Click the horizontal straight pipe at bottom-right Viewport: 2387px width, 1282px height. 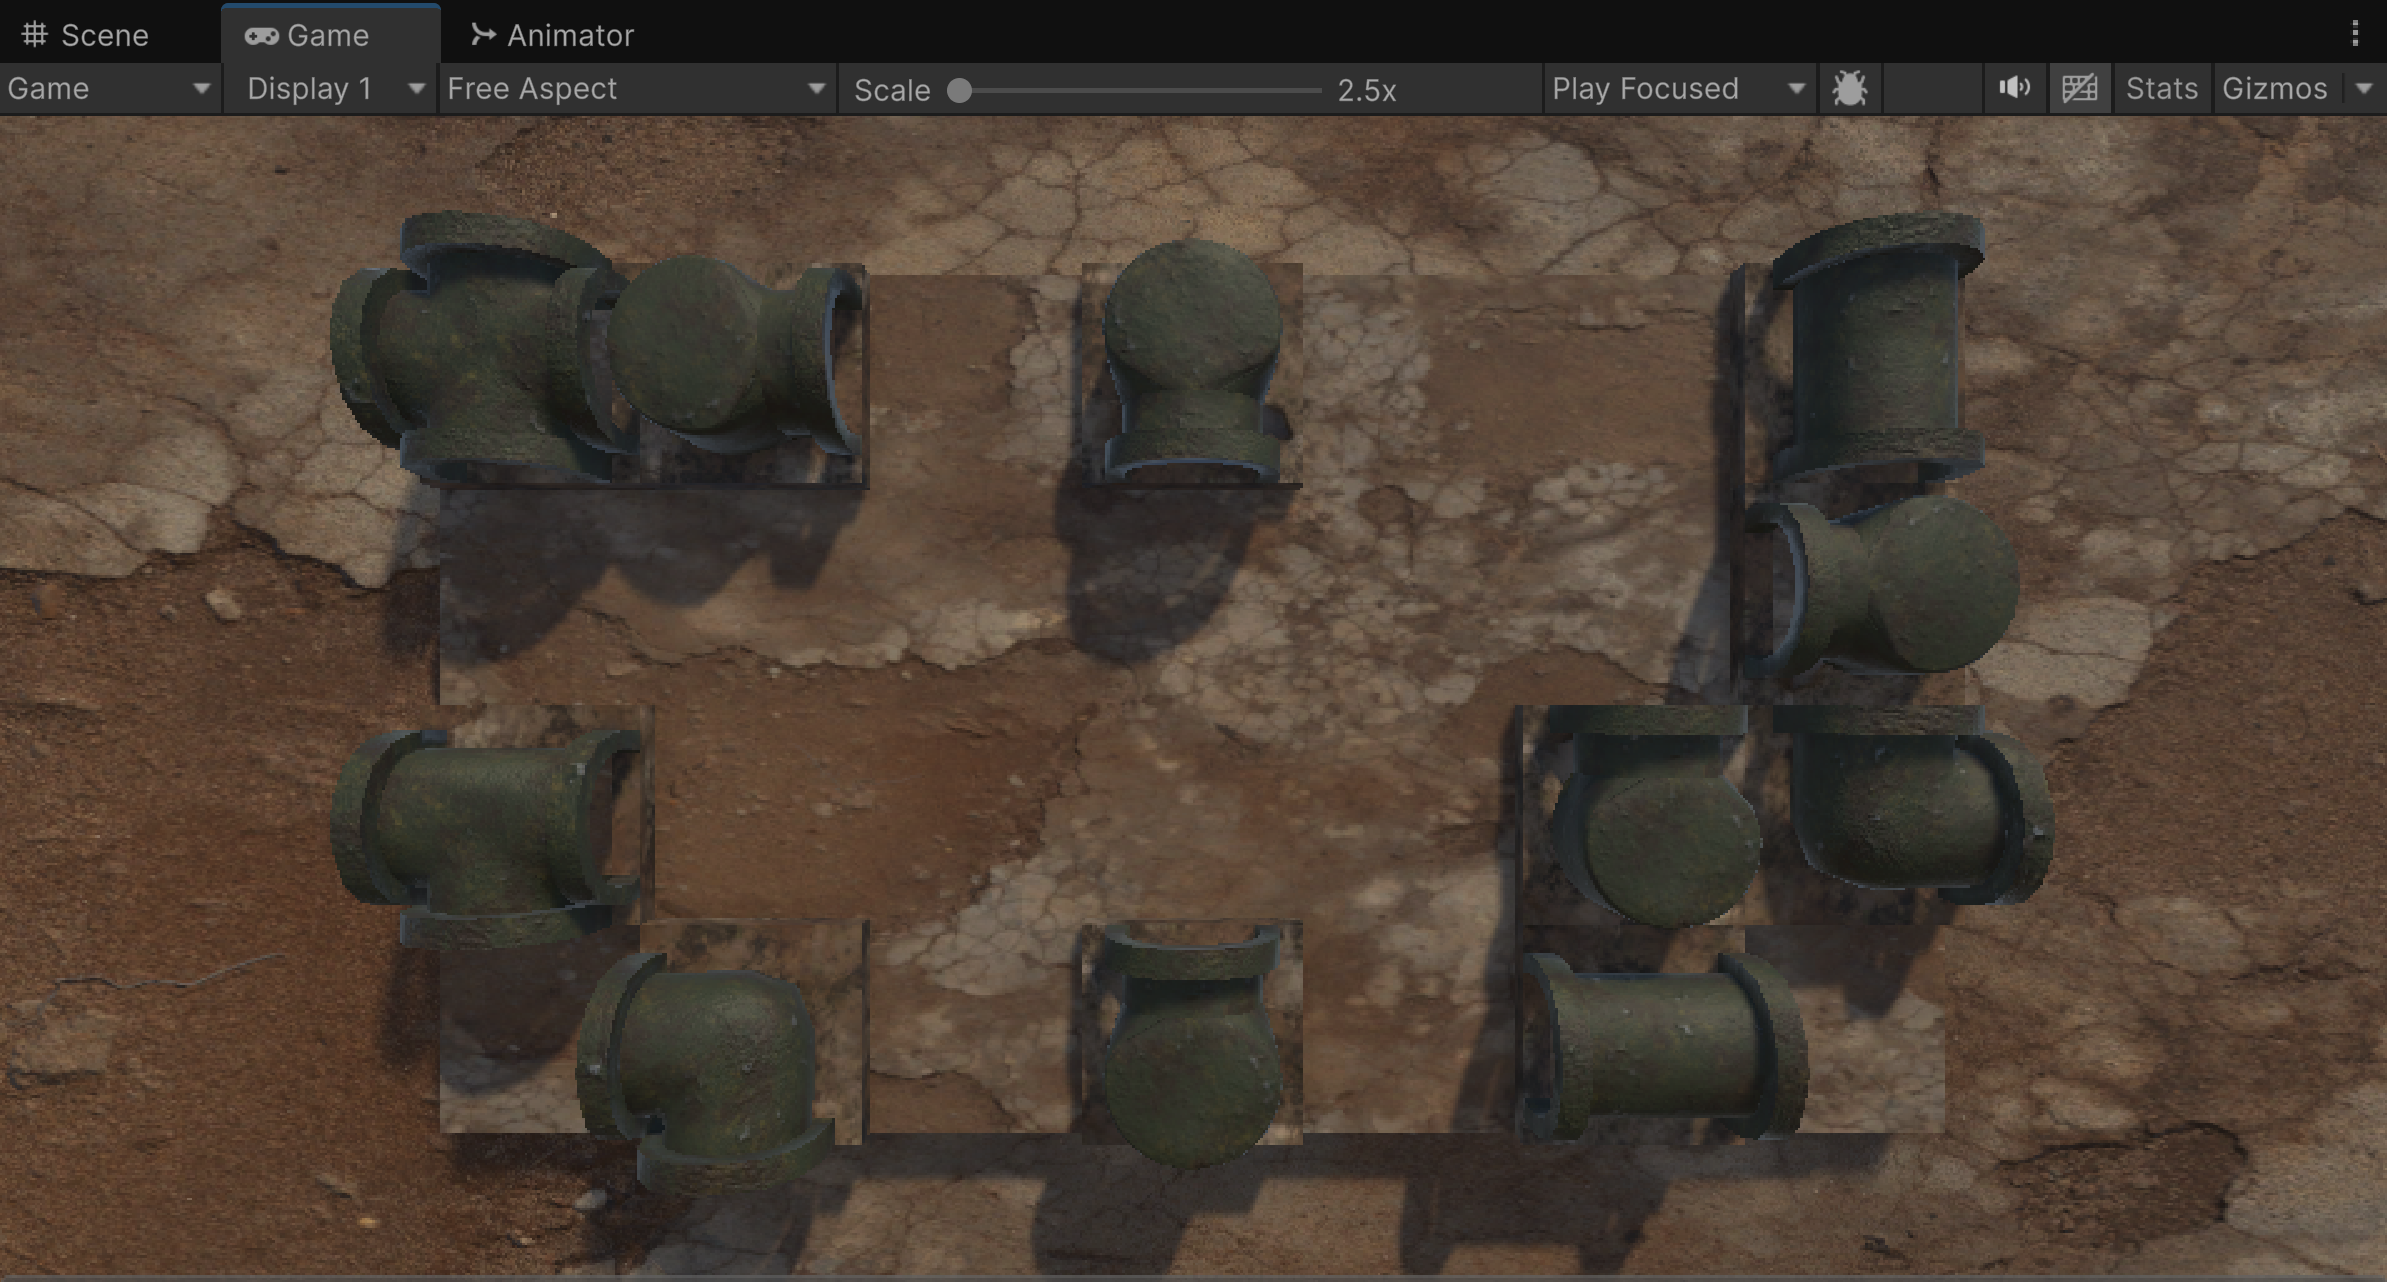point(1665,1045)
